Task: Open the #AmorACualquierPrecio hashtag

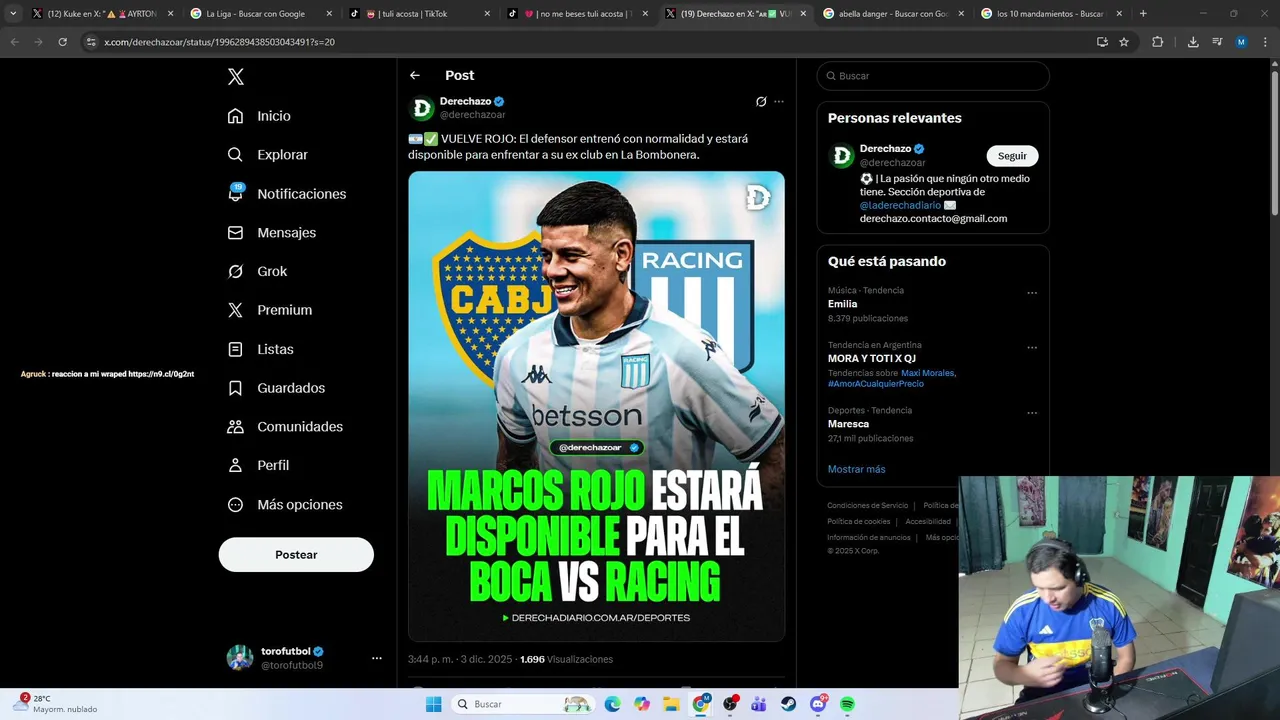Action: click(876, 384)
